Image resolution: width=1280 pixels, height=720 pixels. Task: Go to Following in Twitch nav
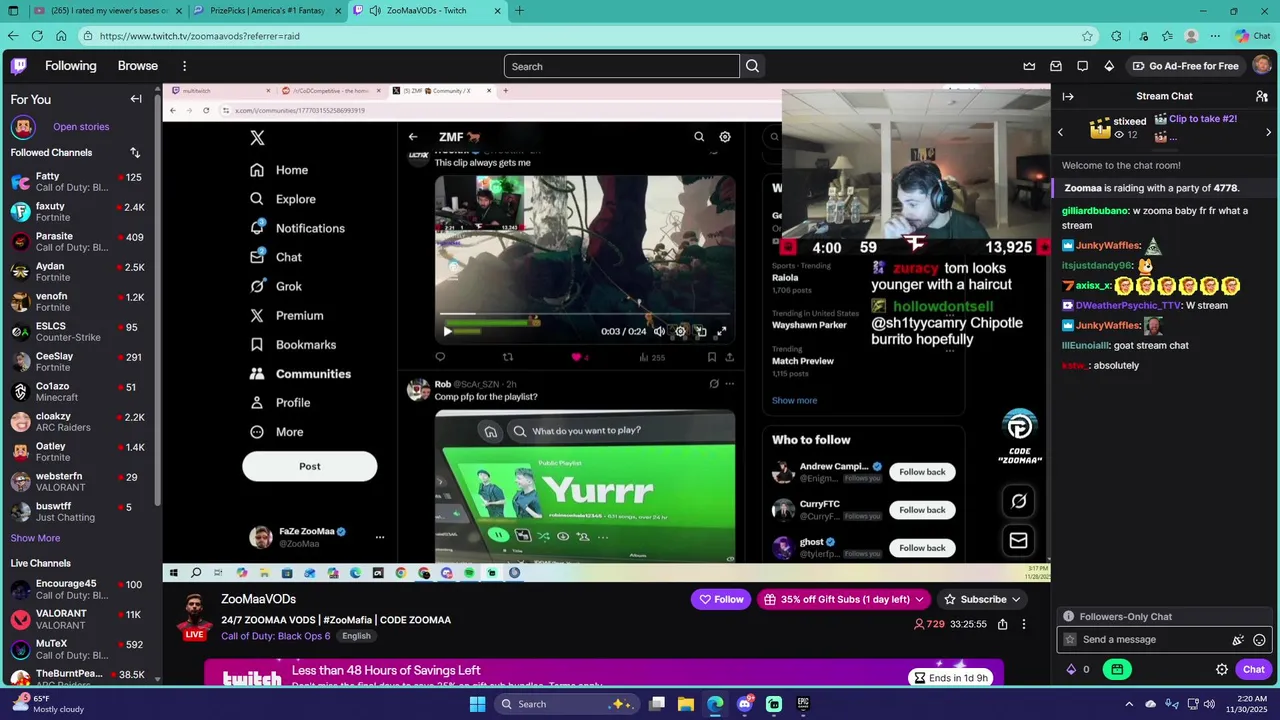pos(71,66)
